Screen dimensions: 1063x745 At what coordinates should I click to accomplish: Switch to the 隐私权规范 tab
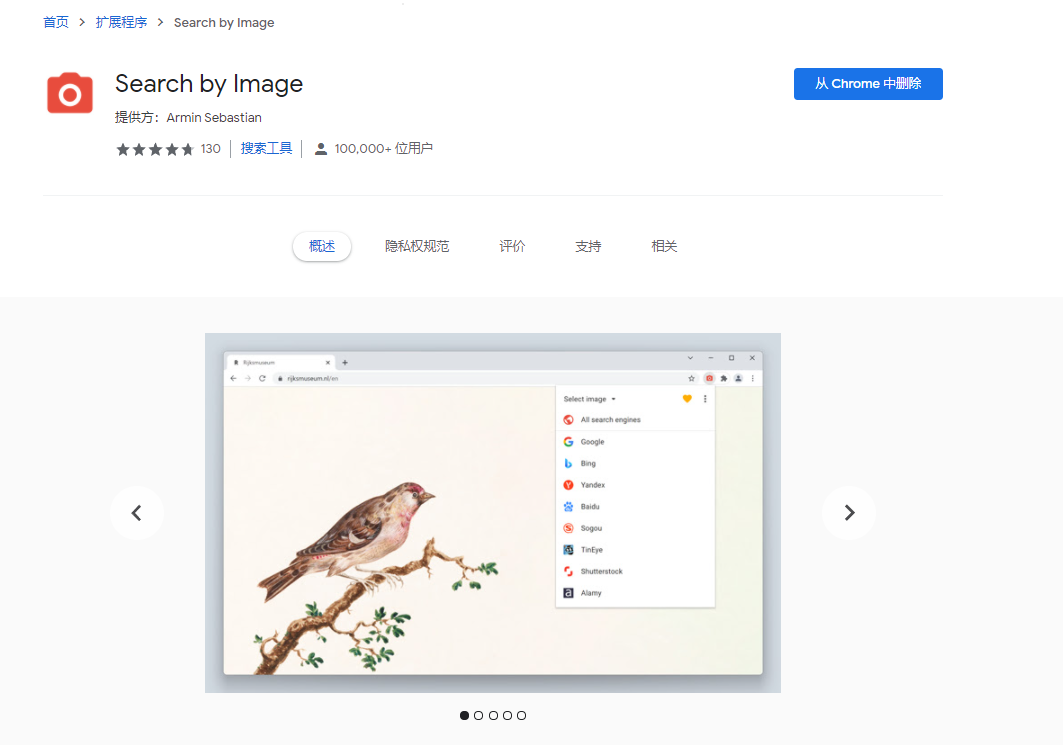click(x=417, y=246)
